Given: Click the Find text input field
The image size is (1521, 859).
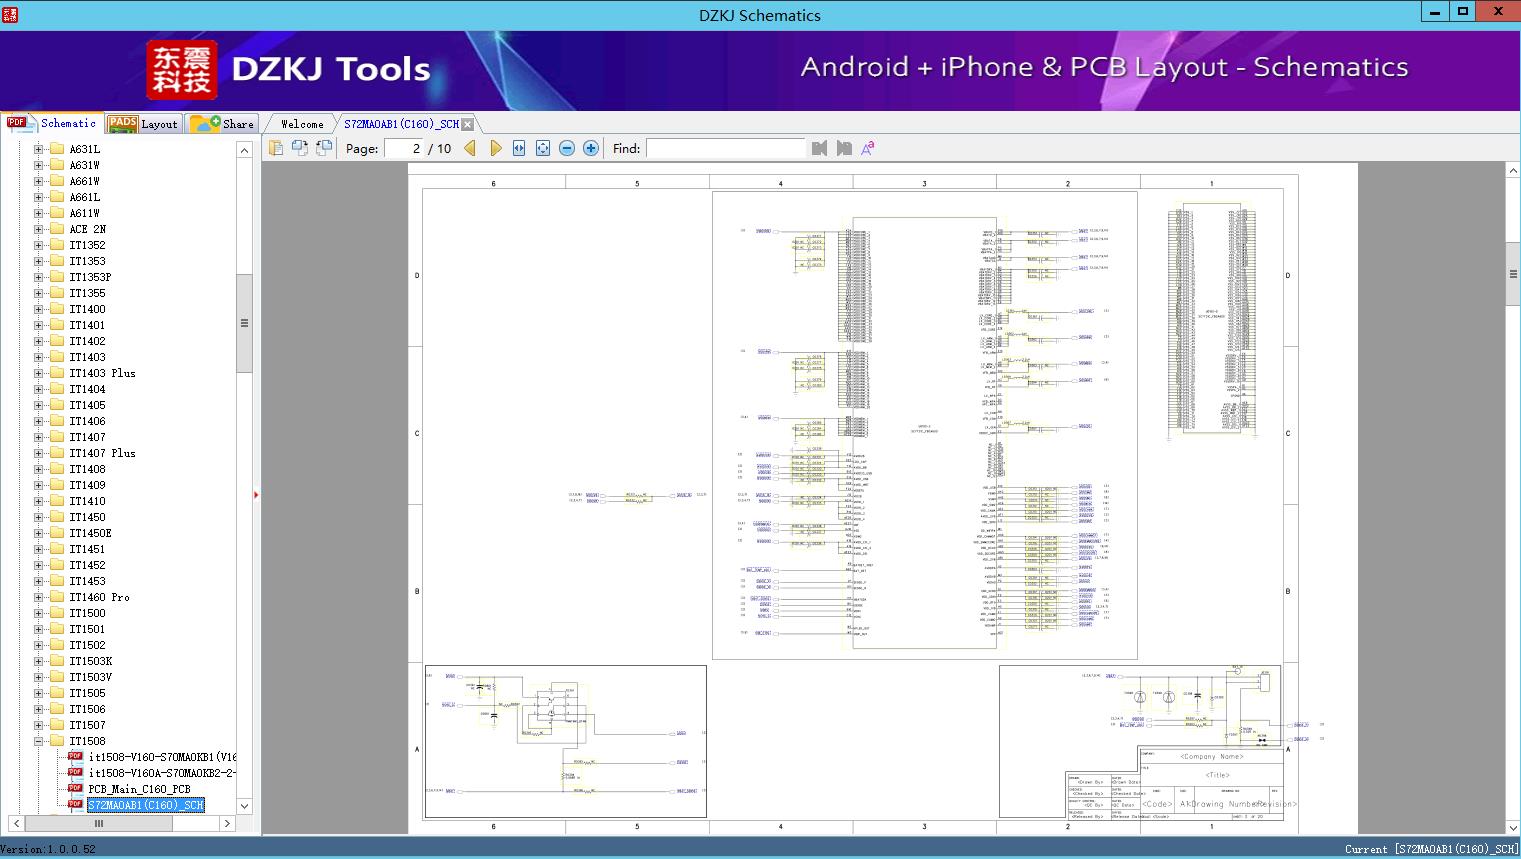Looking at the screenshot, I should [726, 148].
